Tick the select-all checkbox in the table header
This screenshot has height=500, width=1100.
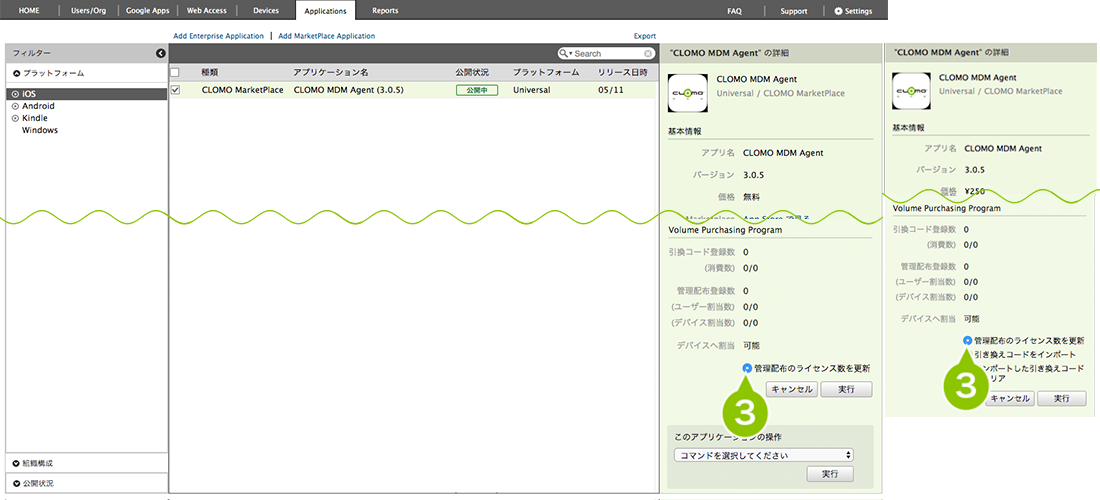click(175, 72)
